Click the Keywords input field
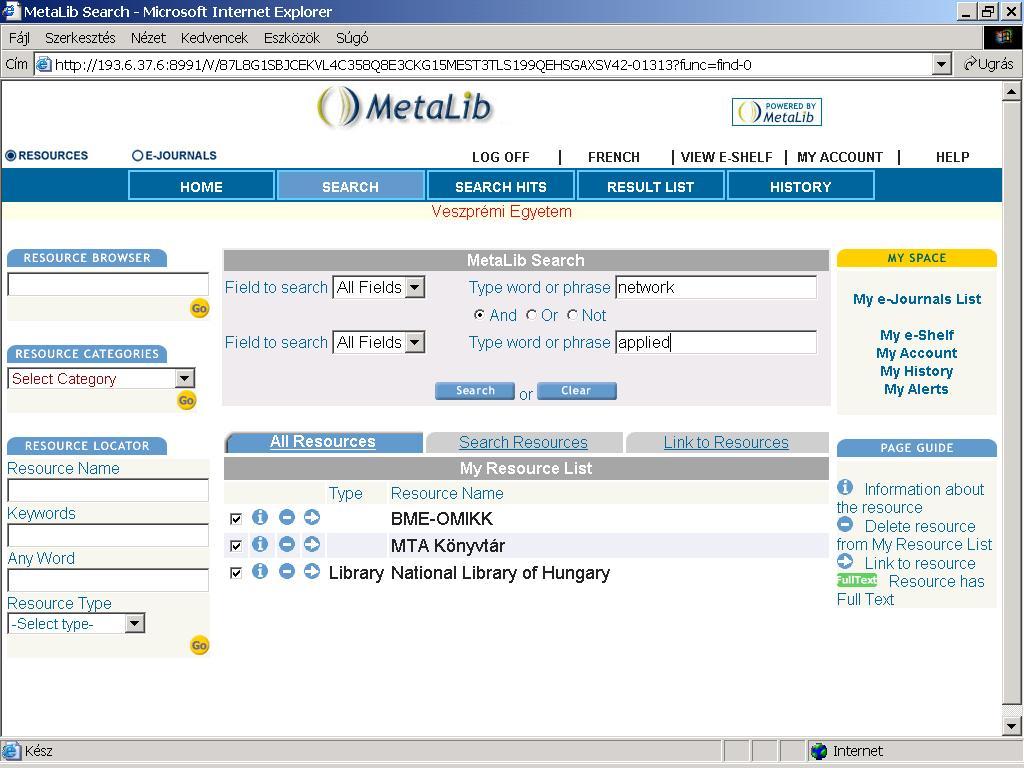 point(108,536)
